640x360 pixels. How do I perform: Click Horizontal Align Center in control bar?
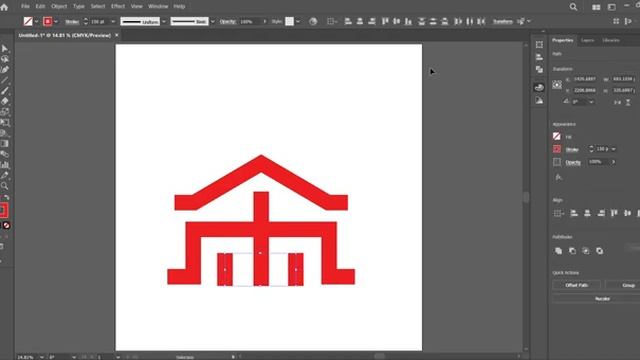360,21
